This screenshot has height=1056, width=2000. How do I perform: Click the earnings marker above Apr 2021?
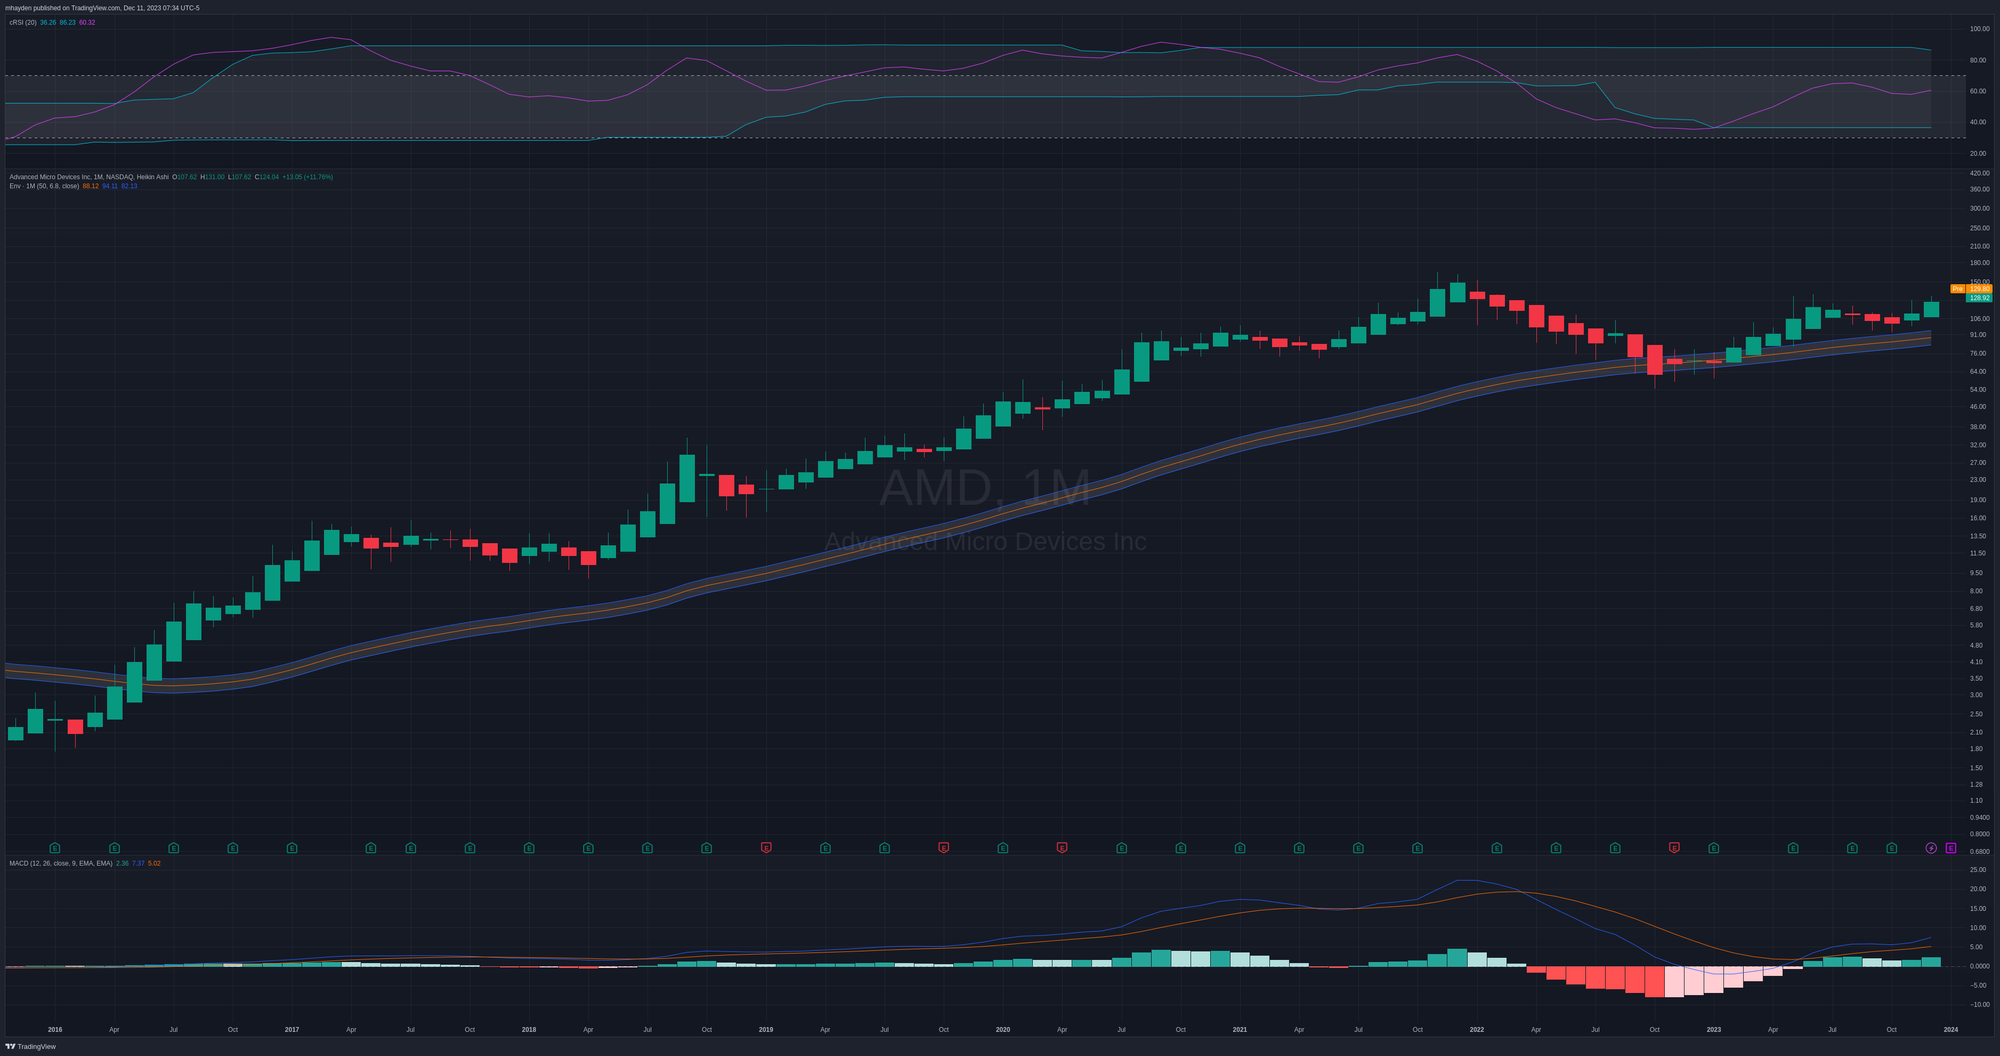tap(1299, 848)
